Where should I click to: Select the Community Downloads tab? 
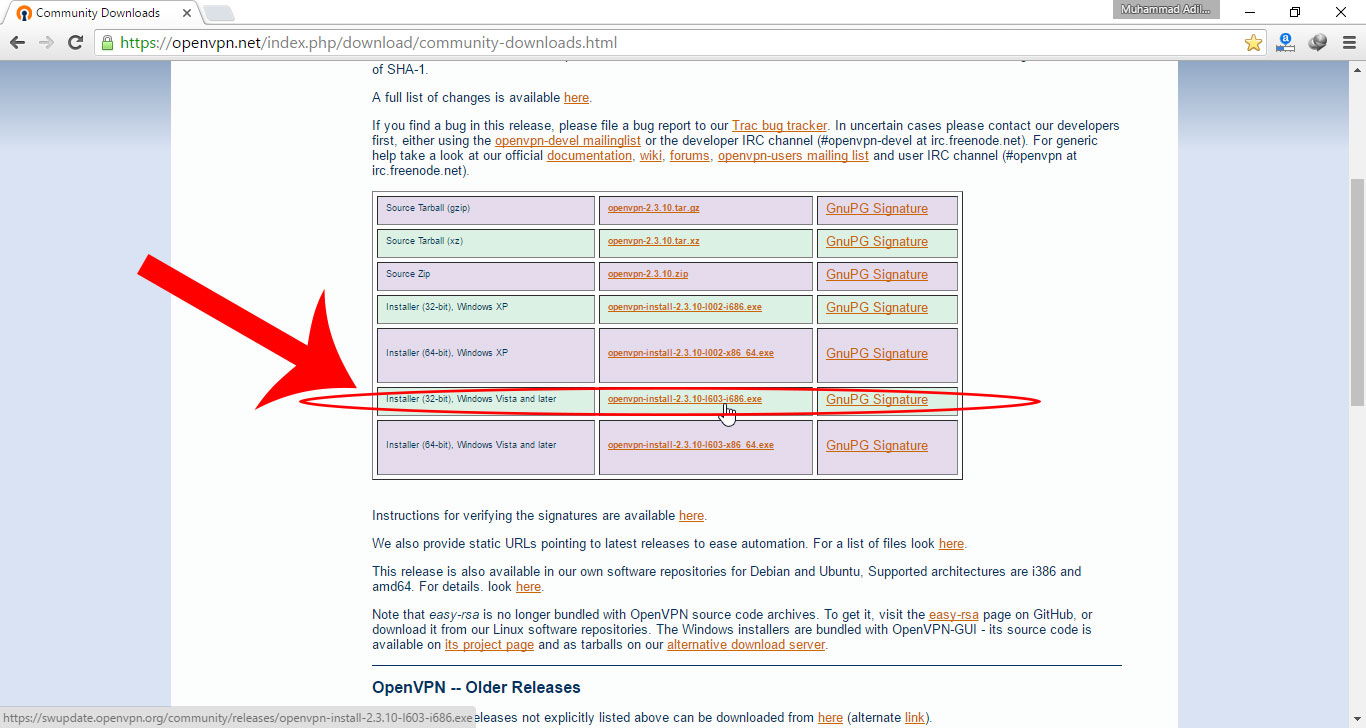click(97, 13)
